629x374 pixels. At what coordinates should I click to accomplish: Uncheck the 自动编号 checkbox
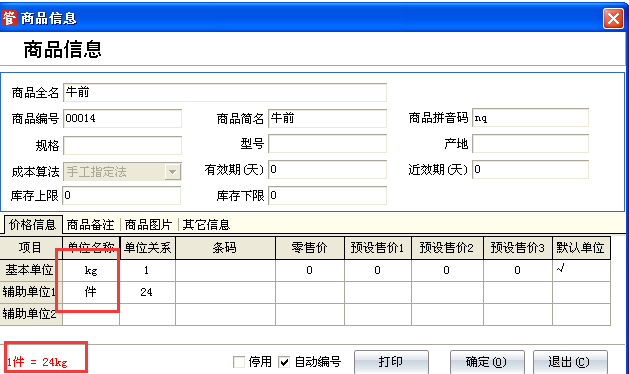point(284,362)
